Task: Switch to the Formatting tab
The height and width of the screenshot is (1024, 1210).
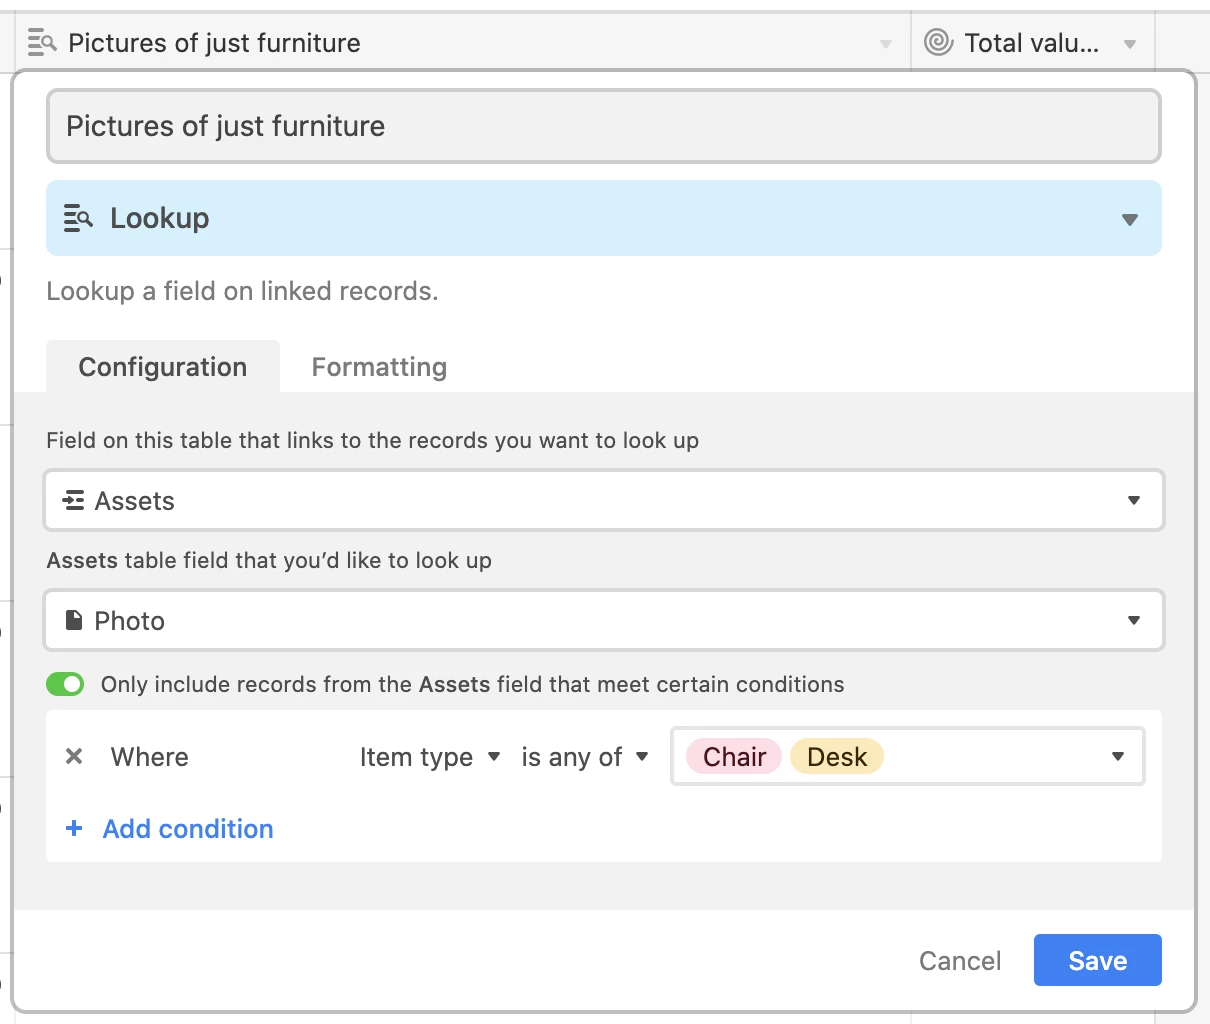Action: tap(379, 367)
